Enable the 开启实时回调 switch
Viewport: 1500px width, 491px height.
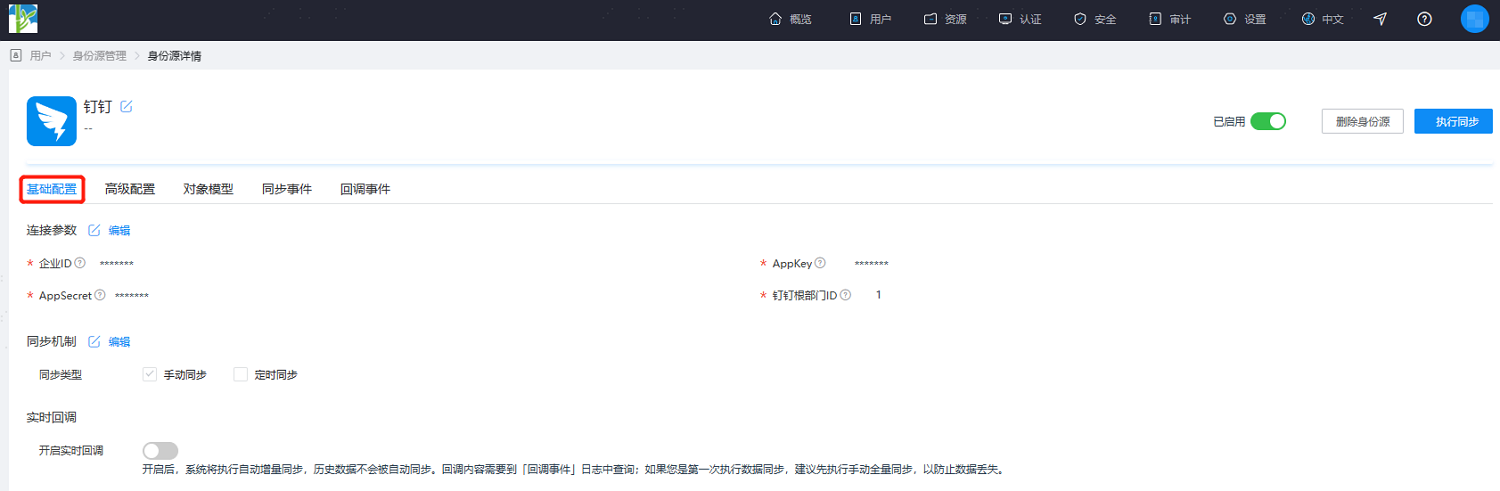[161, 451]
